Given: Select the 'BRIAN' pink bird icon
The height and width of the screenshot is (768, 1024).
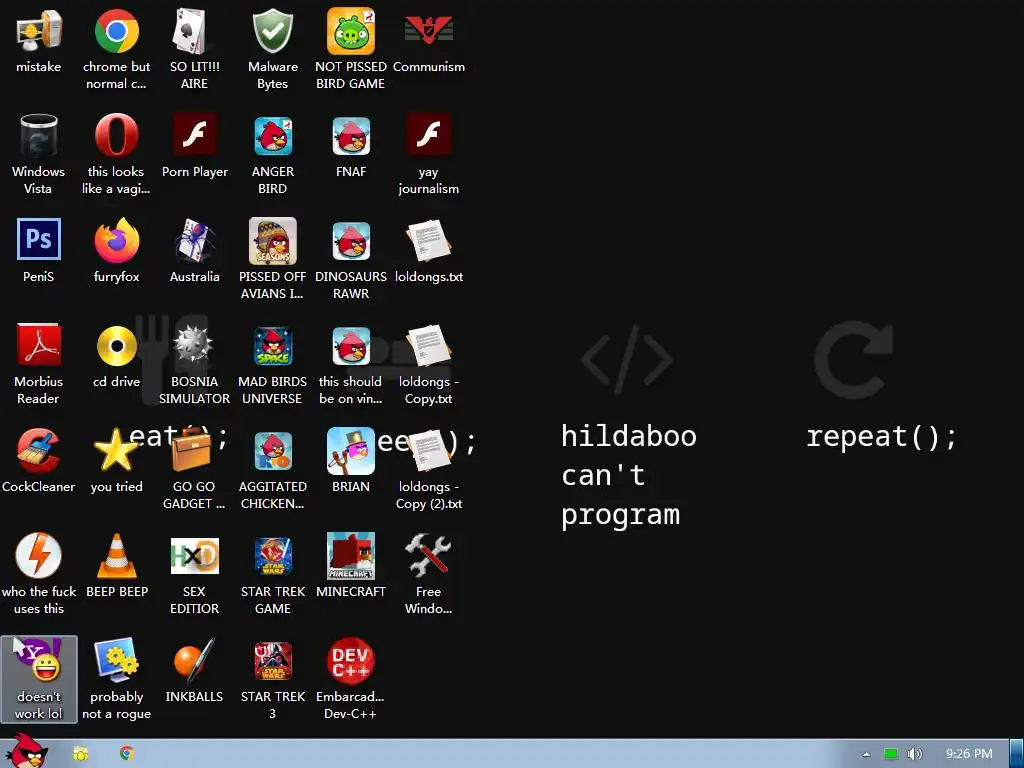Looking at the screenshot, I should (x=351, y=451).
